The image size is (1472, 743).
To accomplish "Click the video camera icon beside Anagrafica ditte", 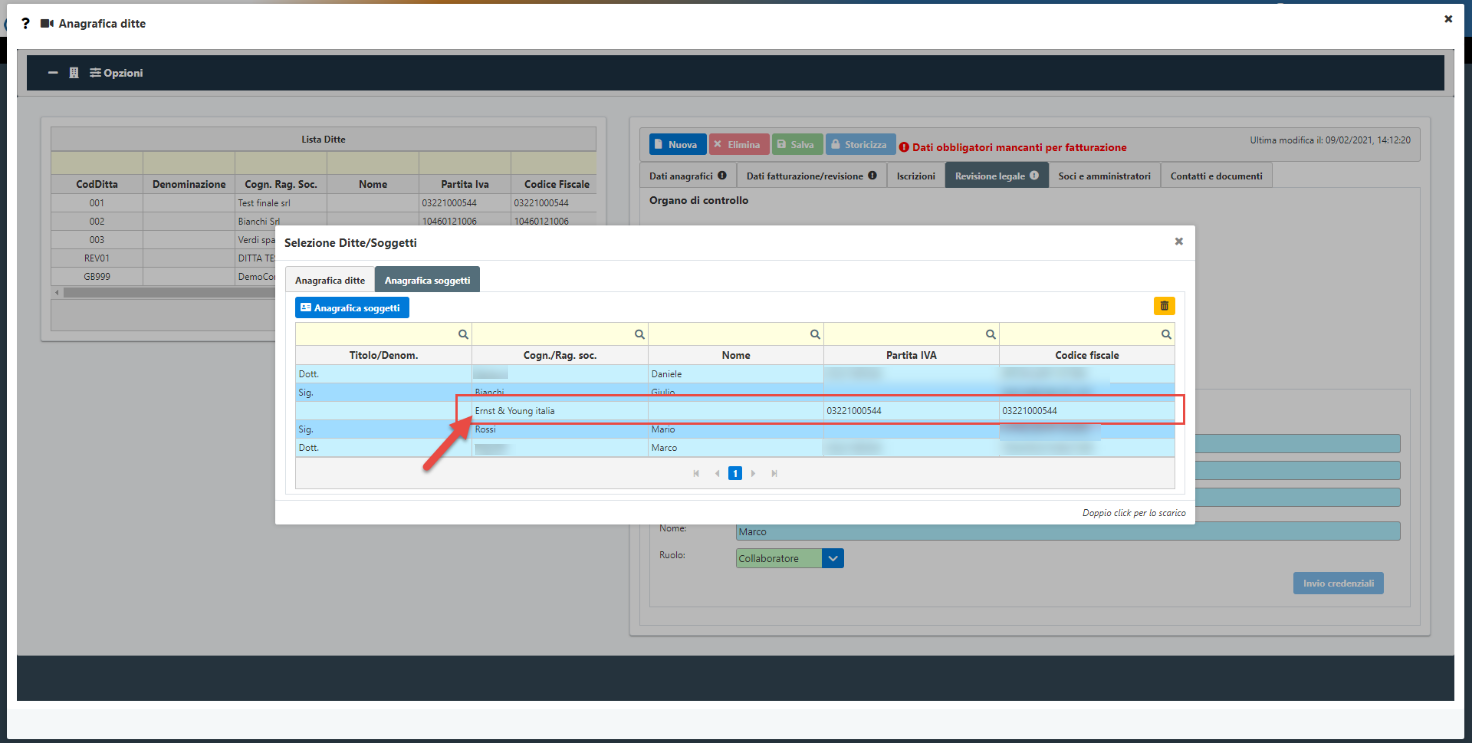I will pos(47,23).
